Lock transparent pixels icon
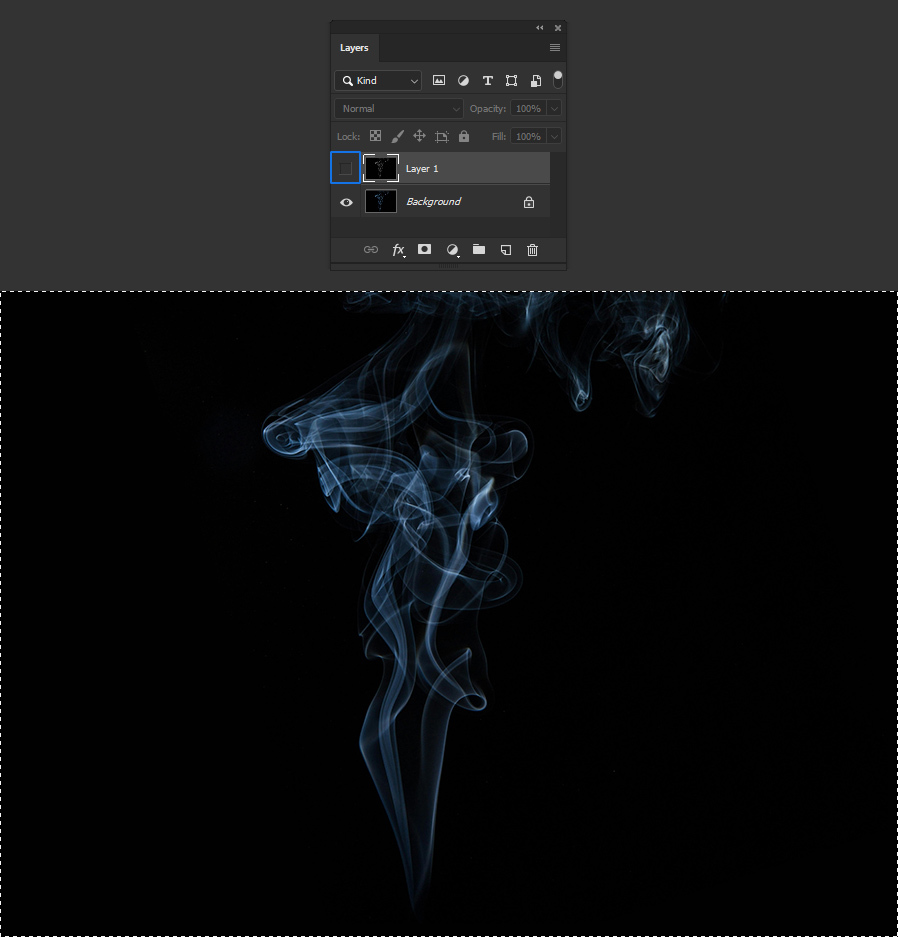898x937 pixels. tap(375, 136)
